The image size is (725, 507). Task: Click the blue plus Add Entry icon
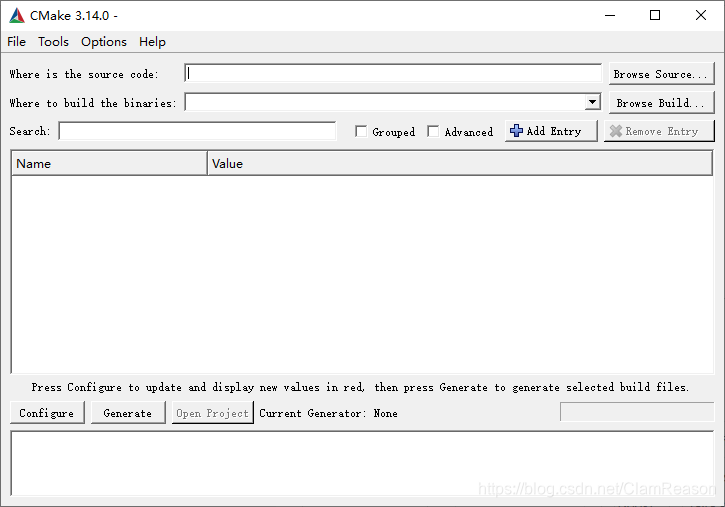pyautogui.click(x=516, y=131)
